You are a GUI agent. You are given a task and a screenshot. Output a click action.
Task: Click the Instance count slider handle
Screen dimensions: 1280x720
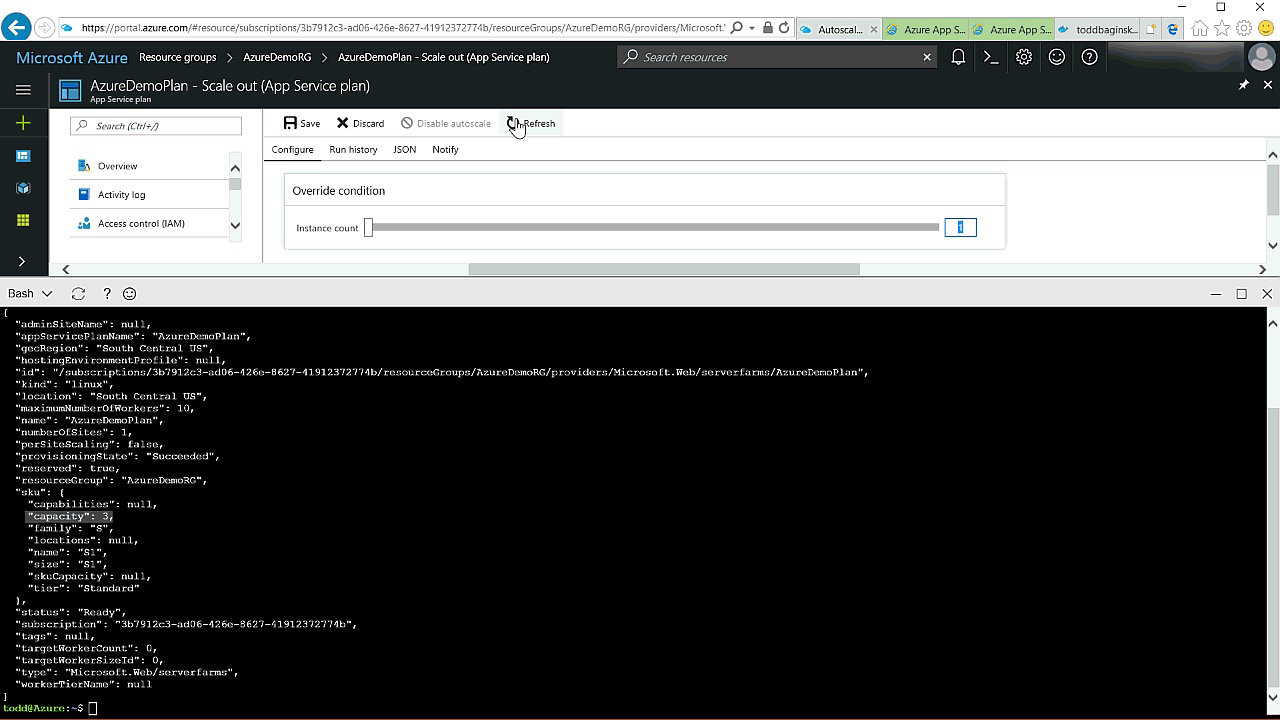tap(368, 228)
